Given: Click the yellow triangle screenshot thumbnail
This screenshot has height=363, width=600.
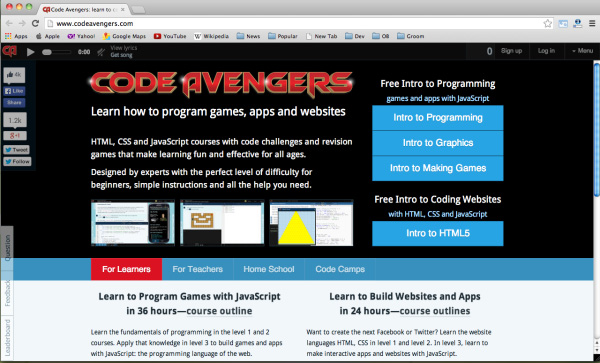Looking at the screenshot, I should click(x=311, y=223).
